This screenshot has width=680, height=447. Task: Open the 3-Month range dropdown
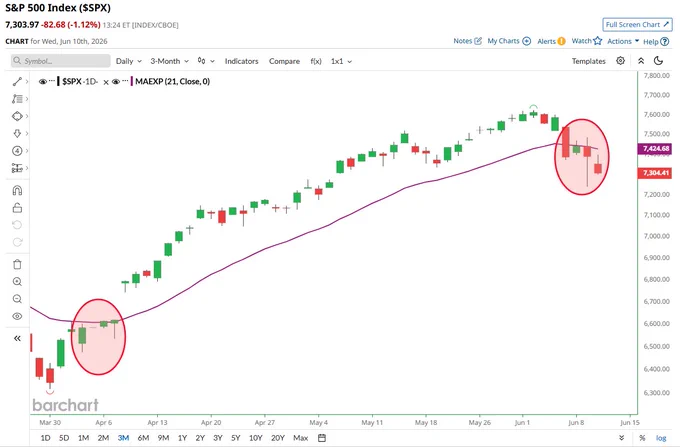tap(170, 61)
